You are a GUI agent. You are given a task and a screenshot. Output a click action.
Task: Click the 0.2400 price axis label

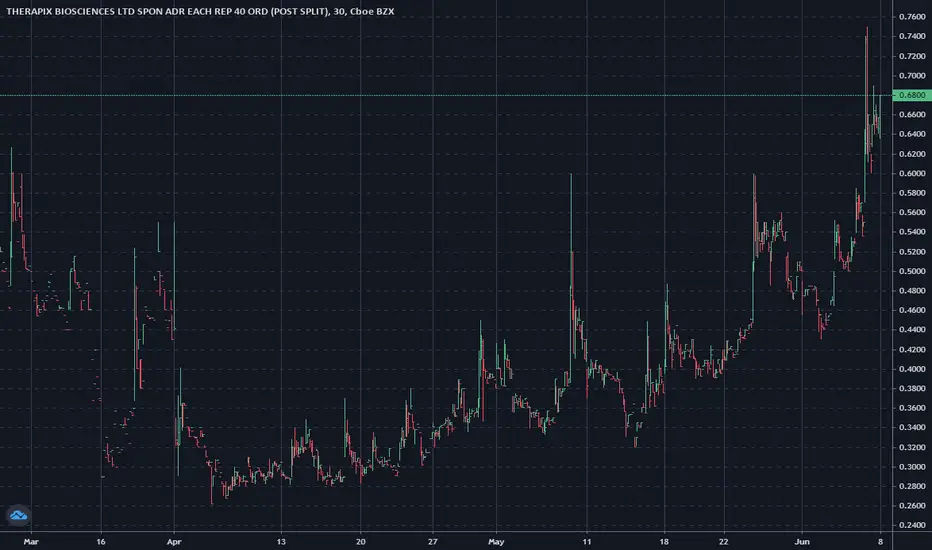pos(912,525)
